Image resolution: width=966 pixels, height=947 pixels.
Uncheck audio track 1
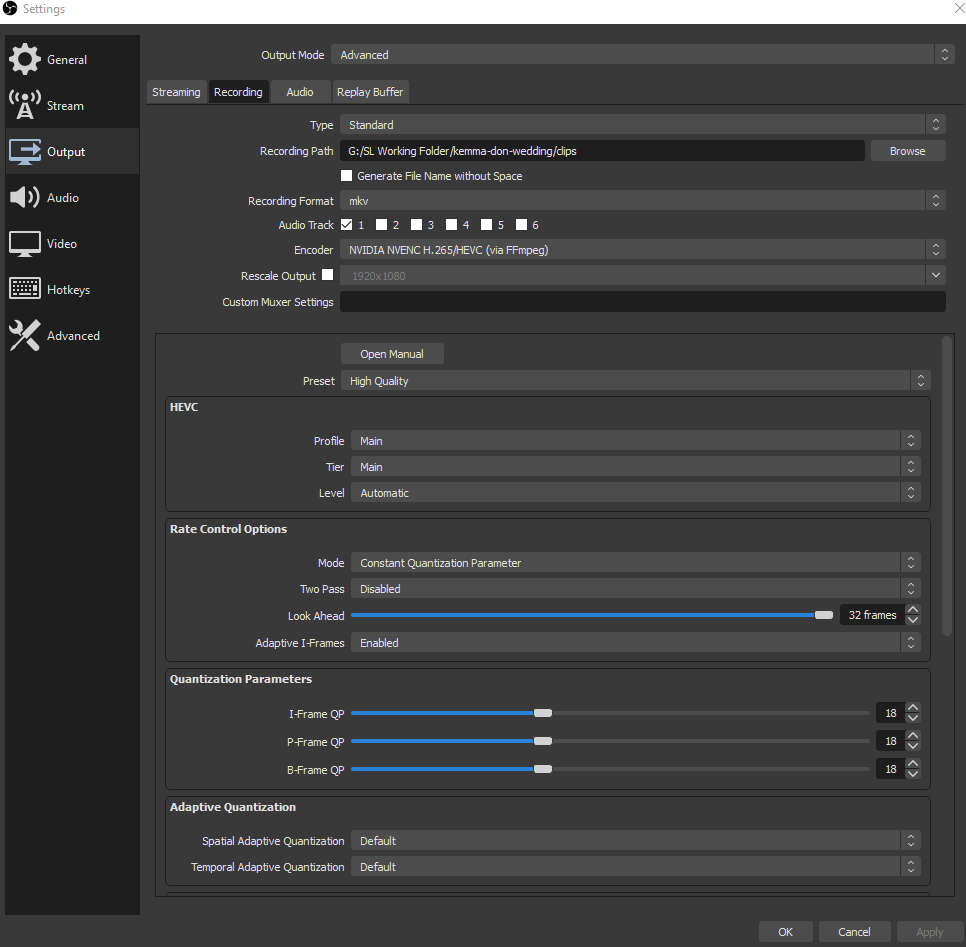click(x=347, y=224)
